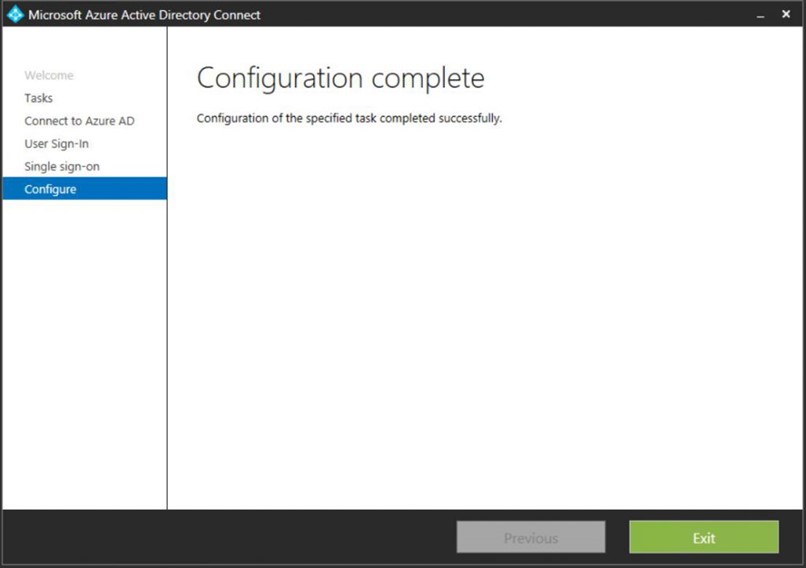Select the Single sign-on step

coord(62,167)
